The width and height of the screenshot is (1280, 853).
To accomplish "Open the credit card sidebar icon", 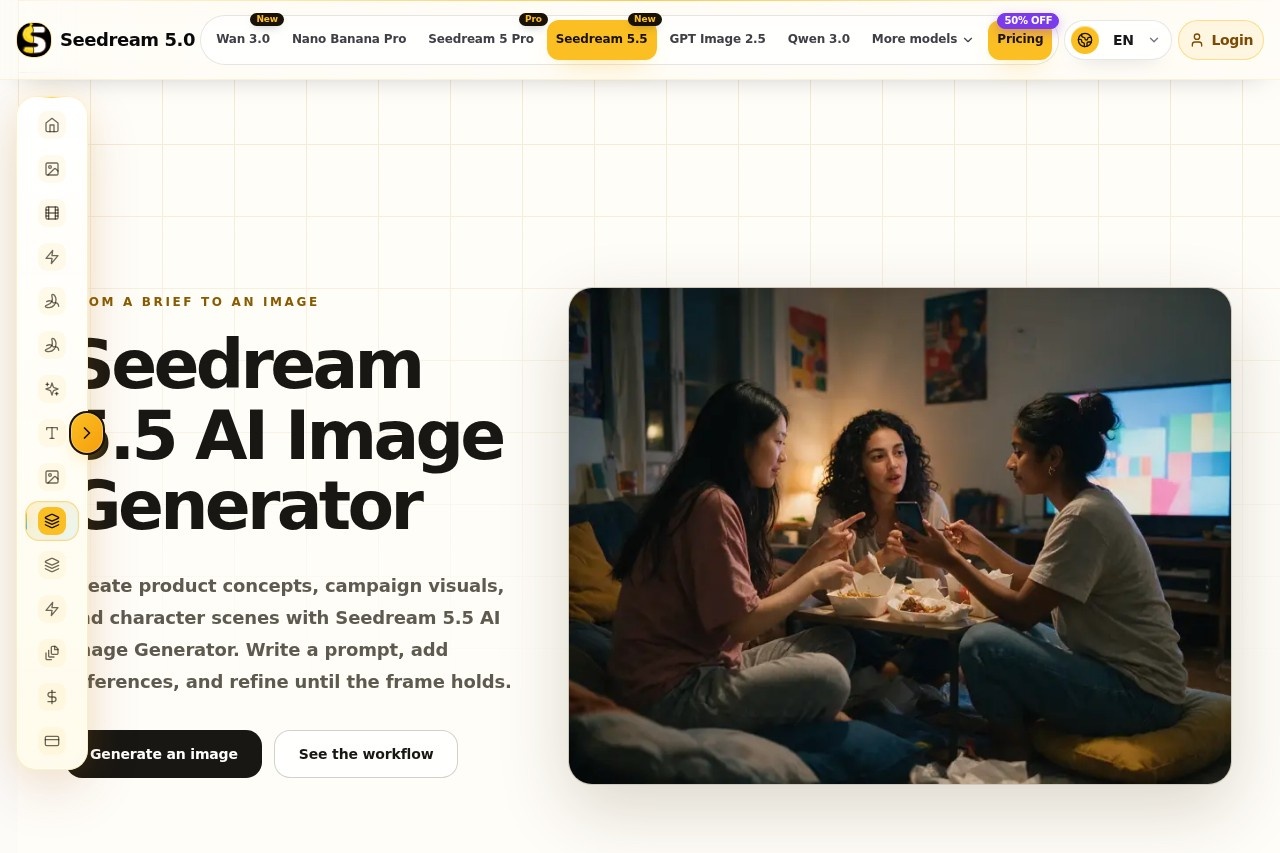I will tap(52, 741).
